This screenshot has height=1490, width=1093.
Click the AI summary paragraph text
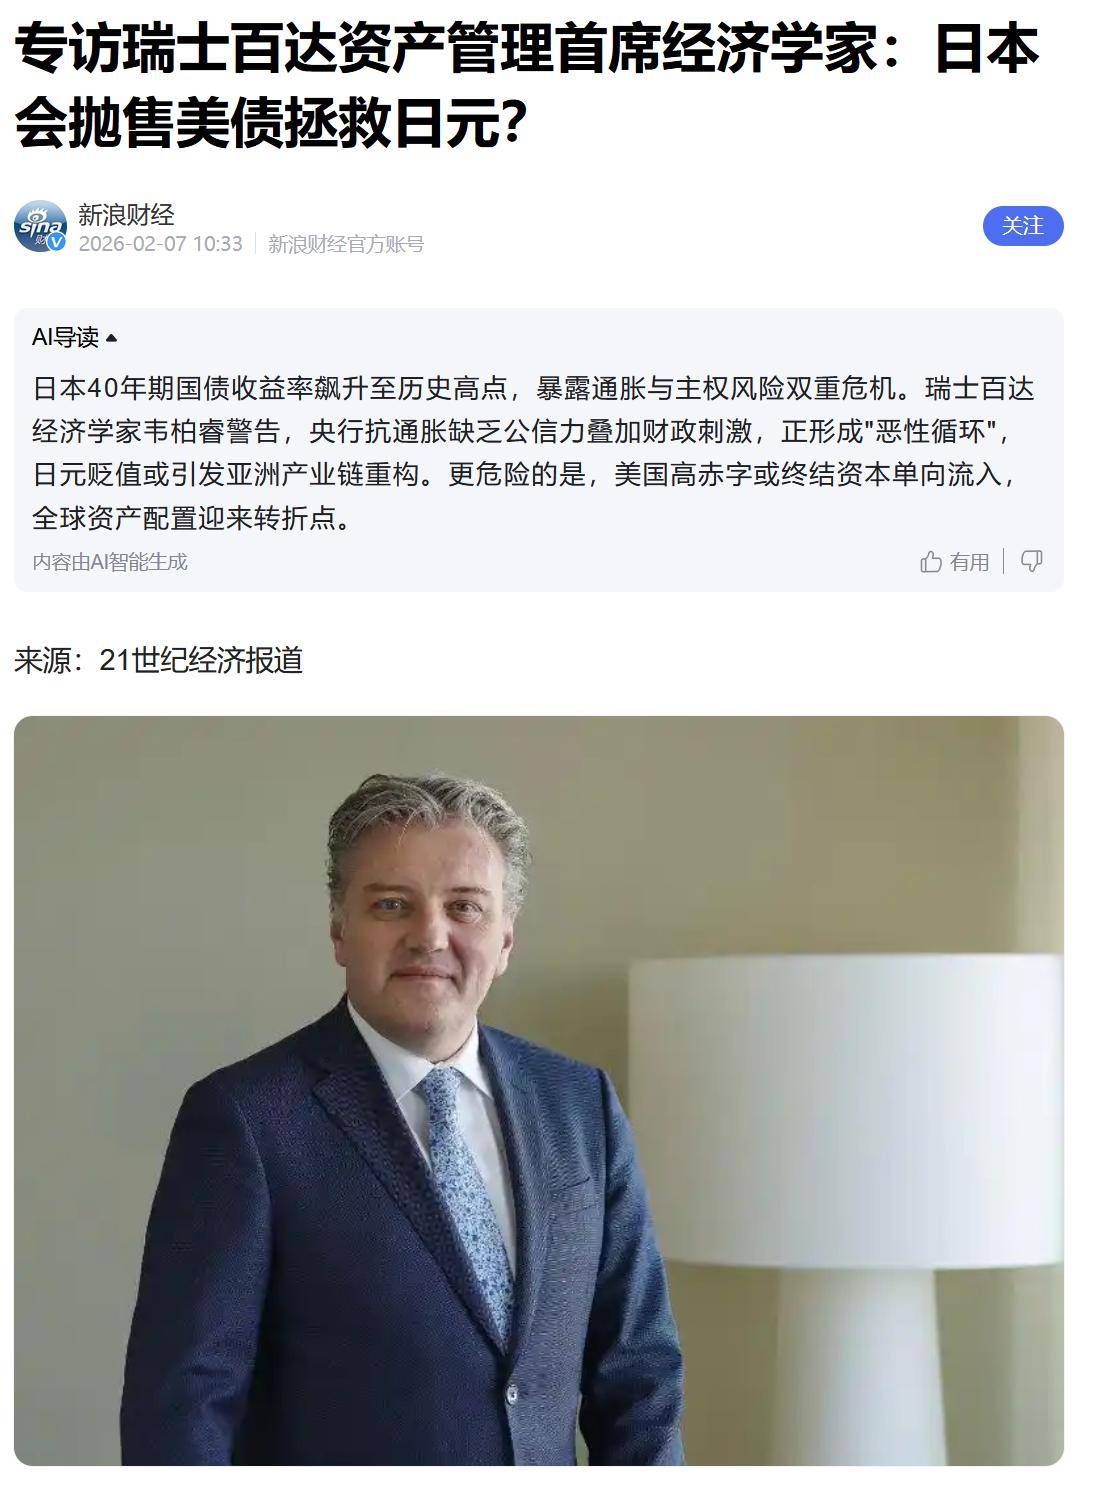point(533,453)
